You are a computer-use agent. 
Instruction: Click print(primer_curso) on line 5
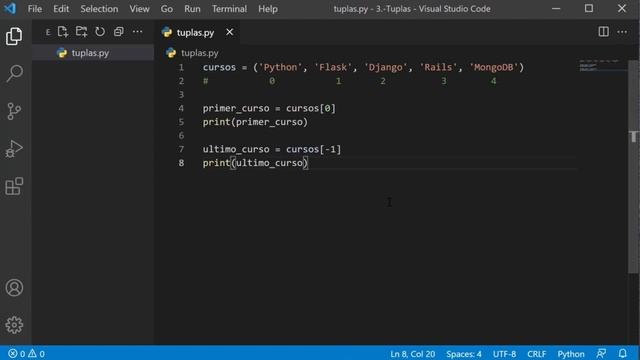pos(255,122)
